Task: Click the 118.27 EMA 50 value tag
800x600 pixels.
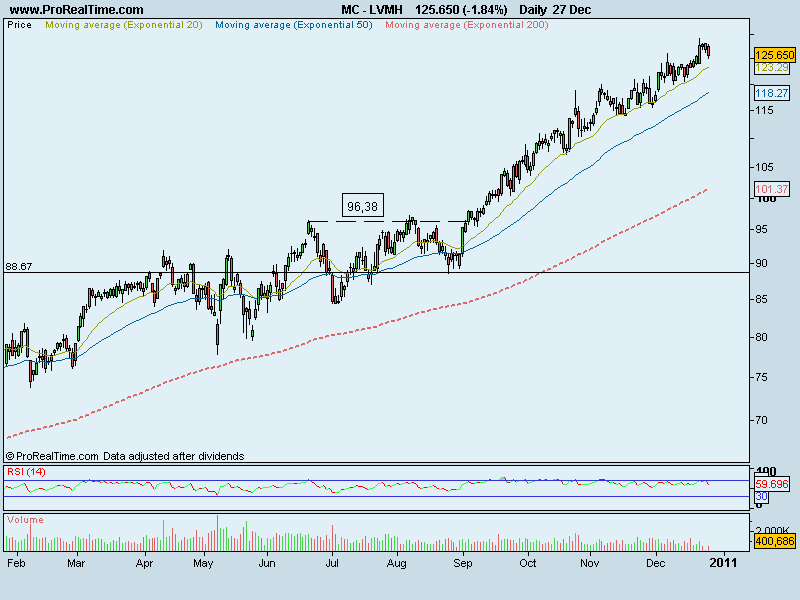Action: [x=772, y=93]
